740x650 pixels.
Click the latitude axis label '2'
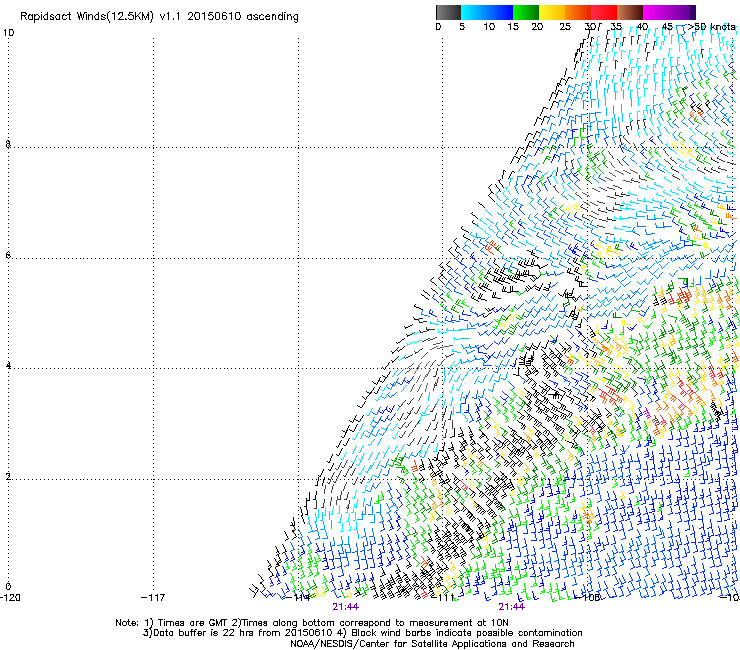pyautogui.click(x=8, y=477)
